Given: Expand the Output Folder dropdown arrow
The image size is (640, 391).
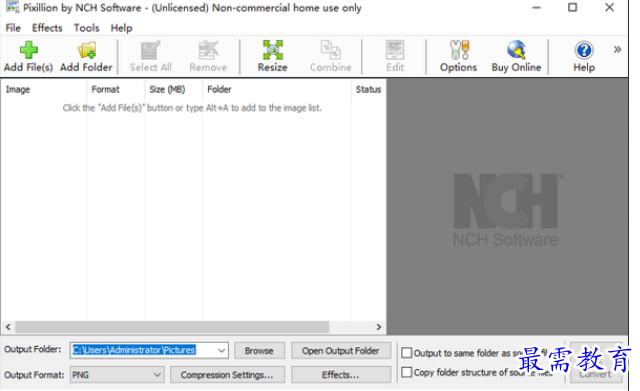Looking at the screenshot, I should click(x=221, y=351).
